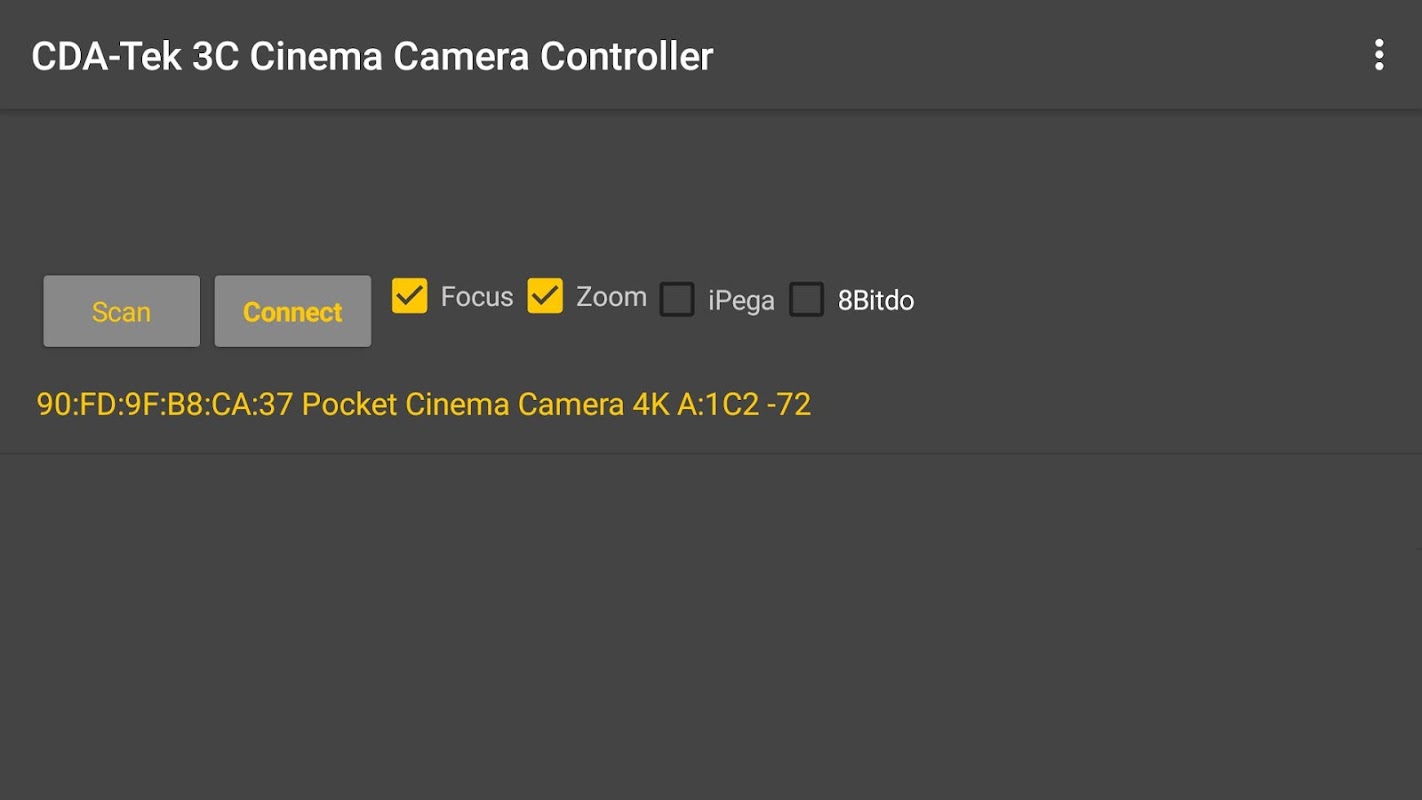Open the three-dot overflow menu
The height and width of the screenshot is (800, 1422).
(1379, 55)
